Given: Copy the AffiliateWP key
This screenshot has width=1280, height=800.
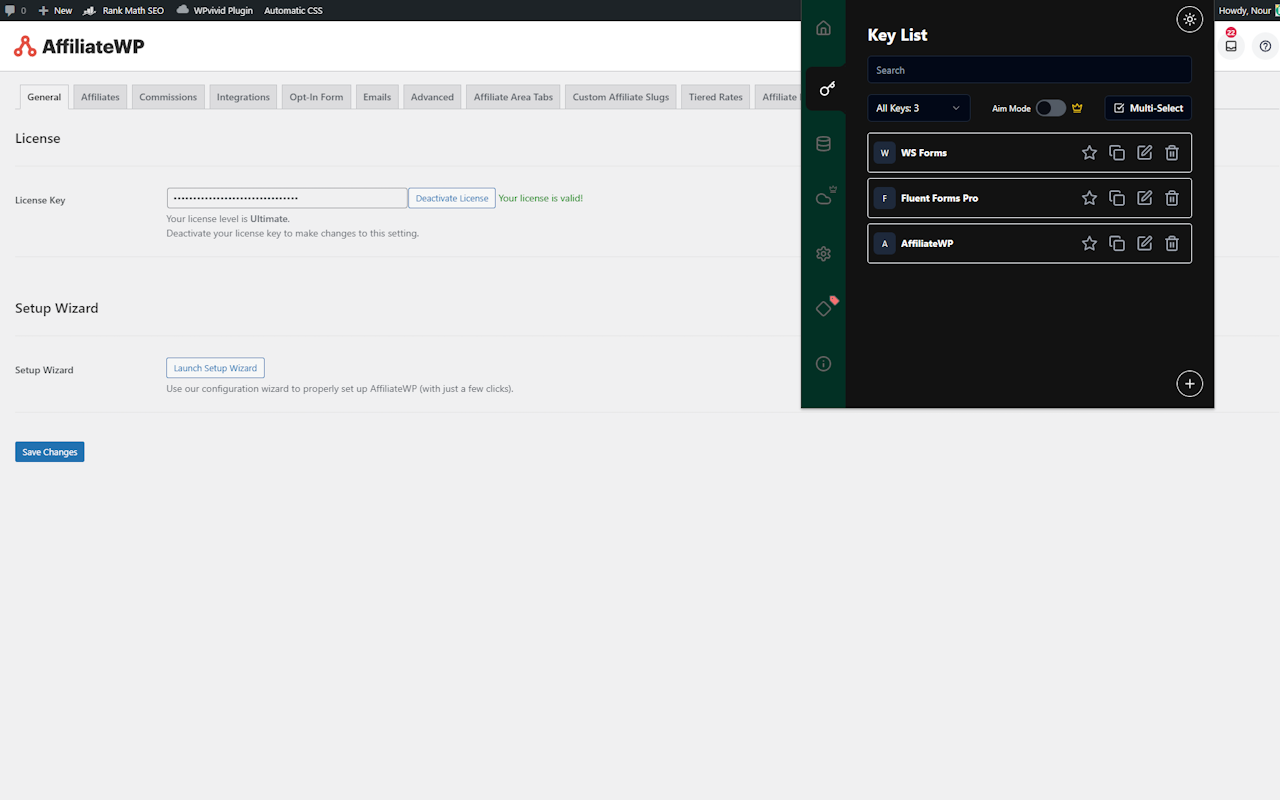Looking at the screenshot, I should pos(1117,243).
